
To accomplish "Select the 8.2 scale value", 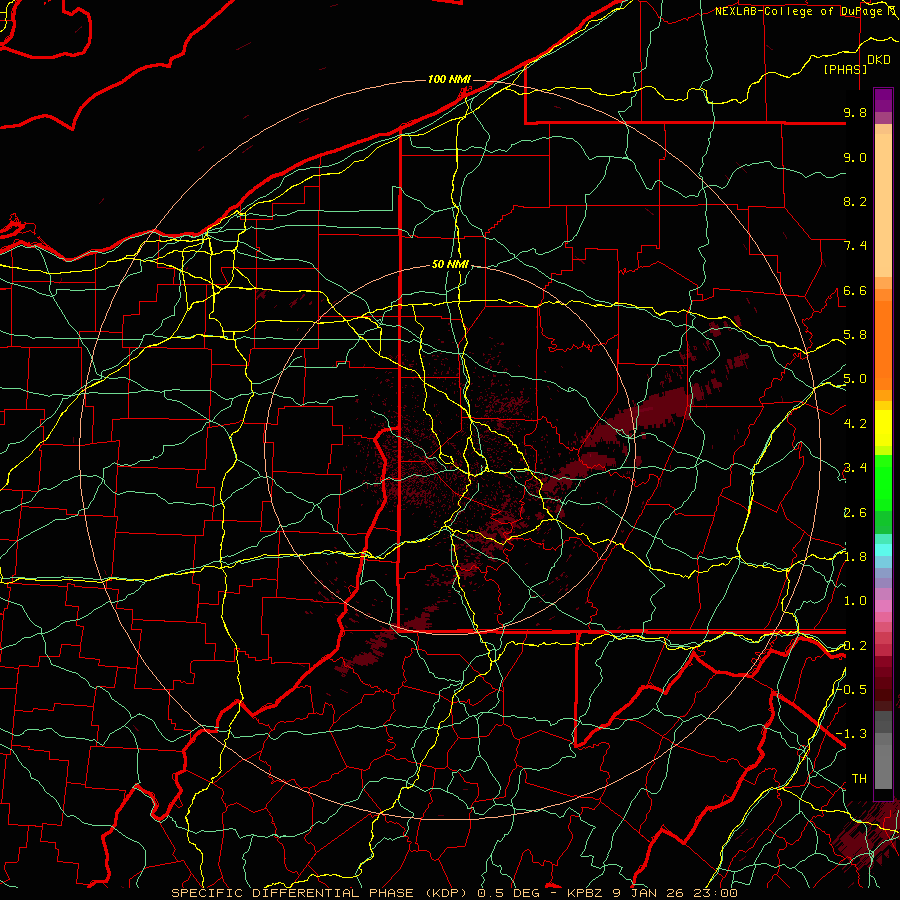I will click(x=855, y=201).
